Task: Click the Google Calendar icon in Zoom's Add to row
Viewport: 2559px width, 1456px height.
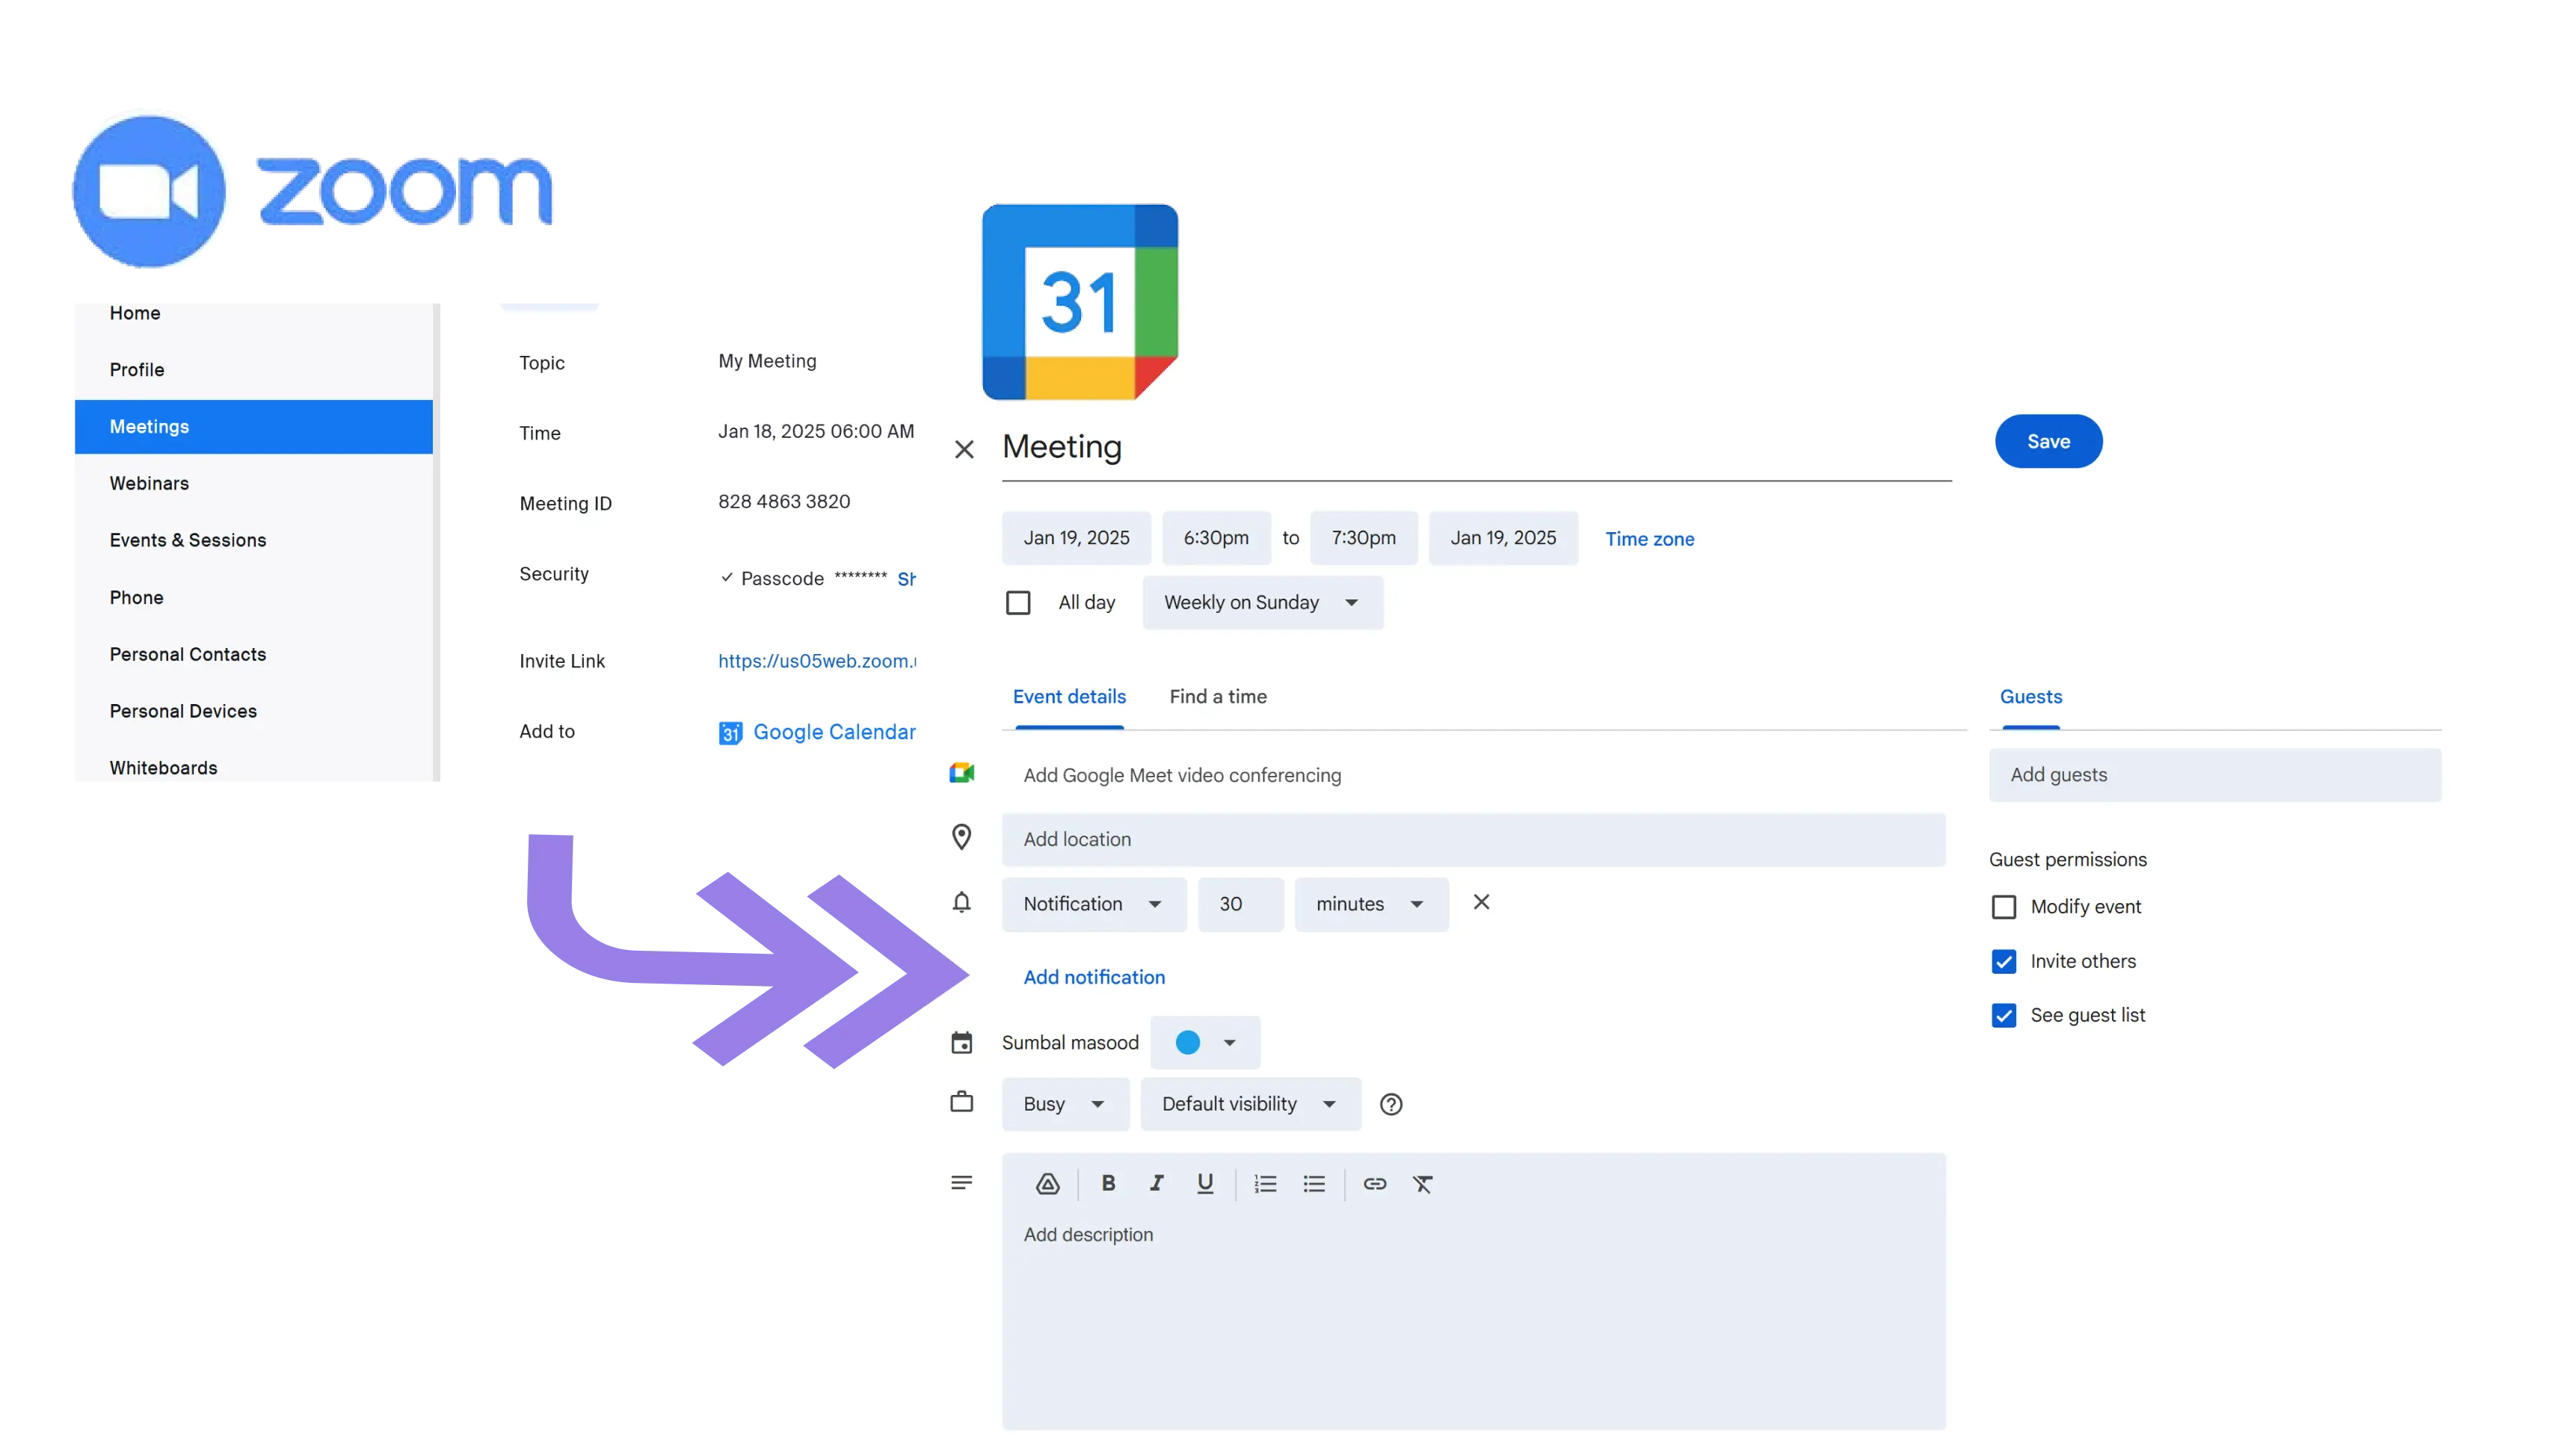Action: tap(730, 733)
